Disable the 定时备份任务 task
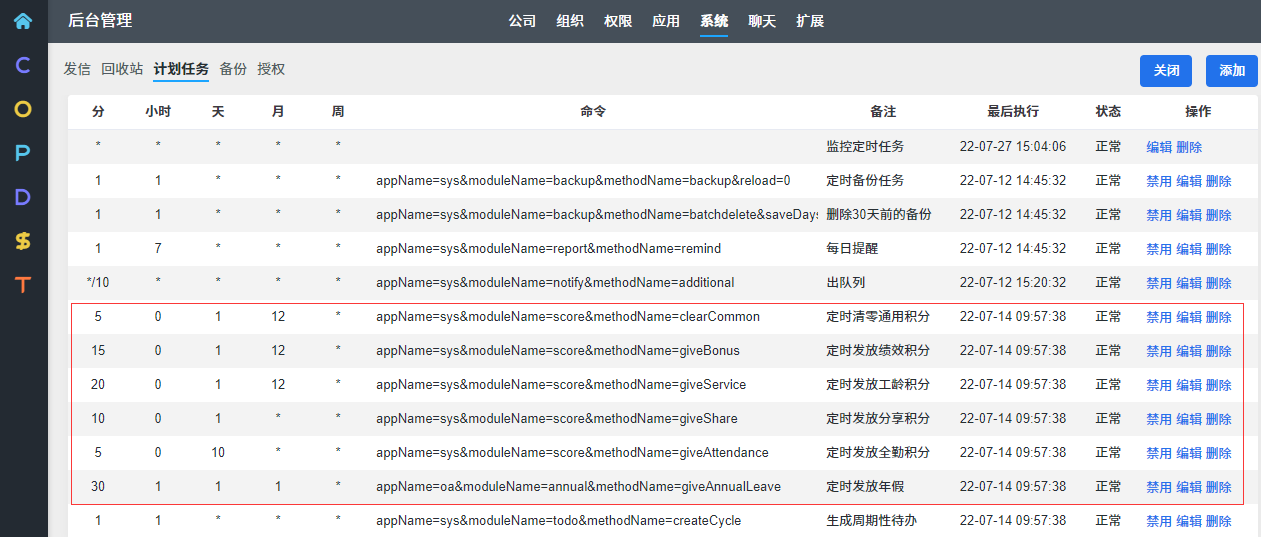The height and width of the screenshot is (537, 1261). click(1159, 181)
